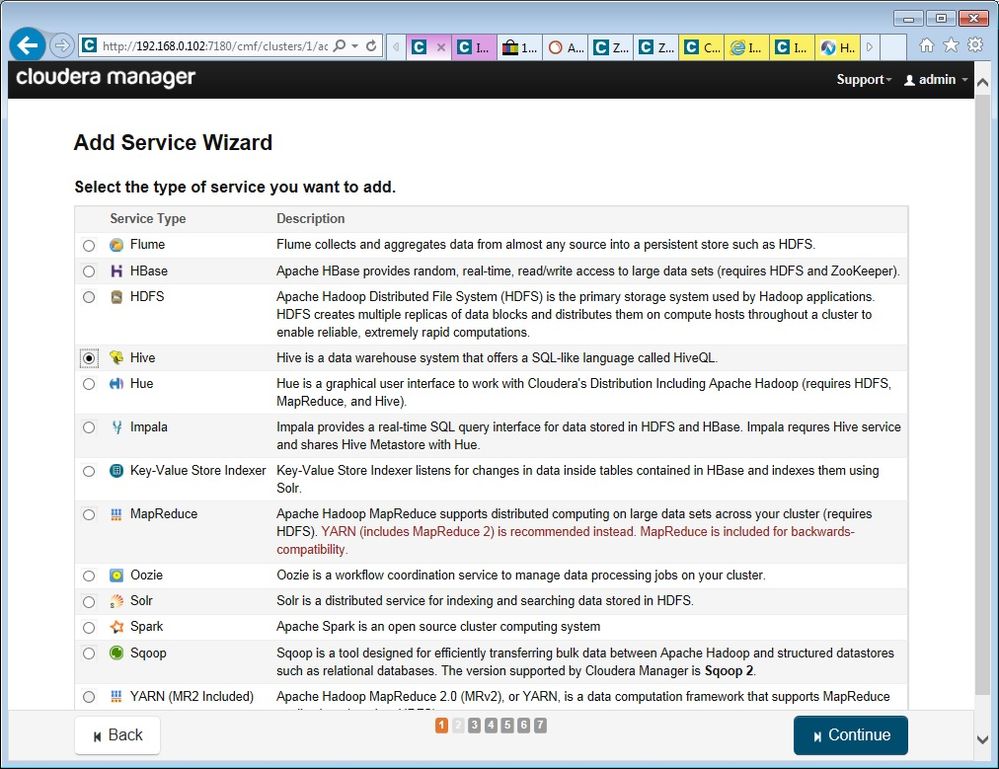This screenshot has width=999, height=769.
Task: Go to wizard step 7
Action: 540,725
